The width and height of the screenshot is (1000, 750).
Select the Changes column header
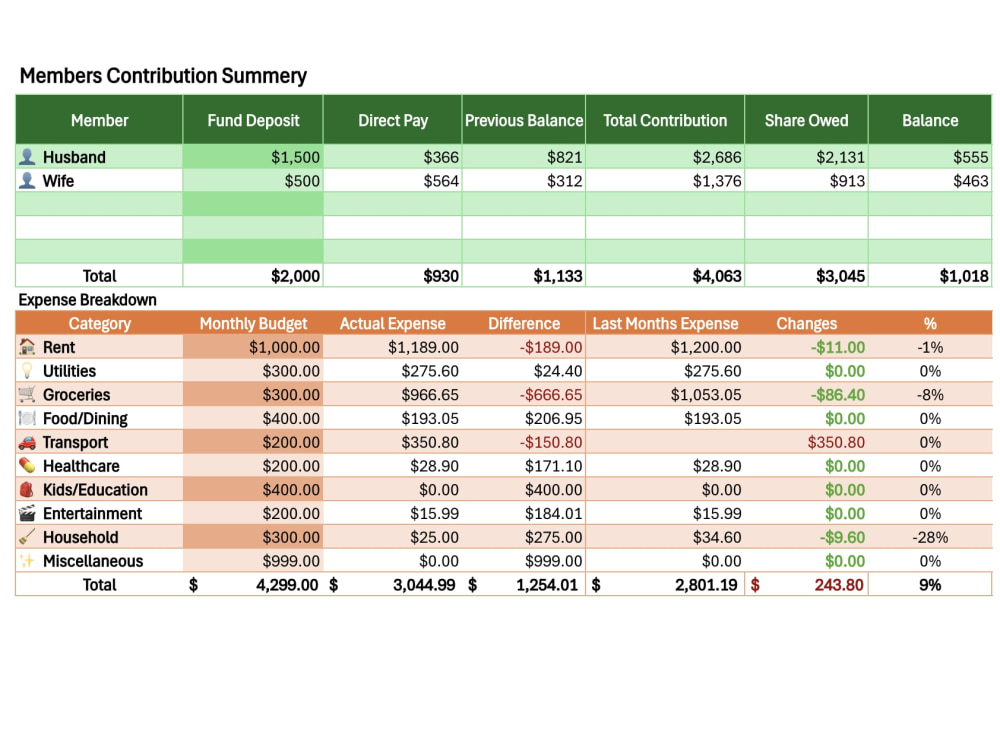[806, 323]
